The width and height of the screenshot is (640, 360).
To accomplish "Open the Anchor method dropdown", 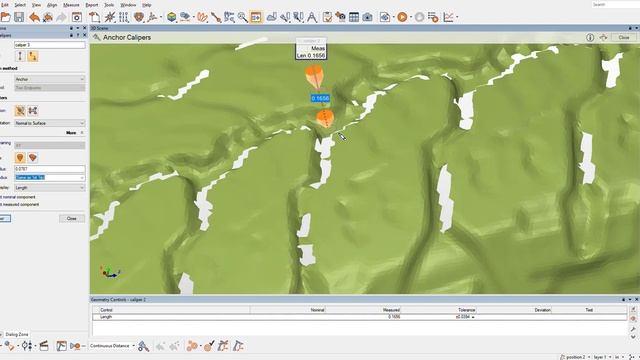I will coord(49,79).
